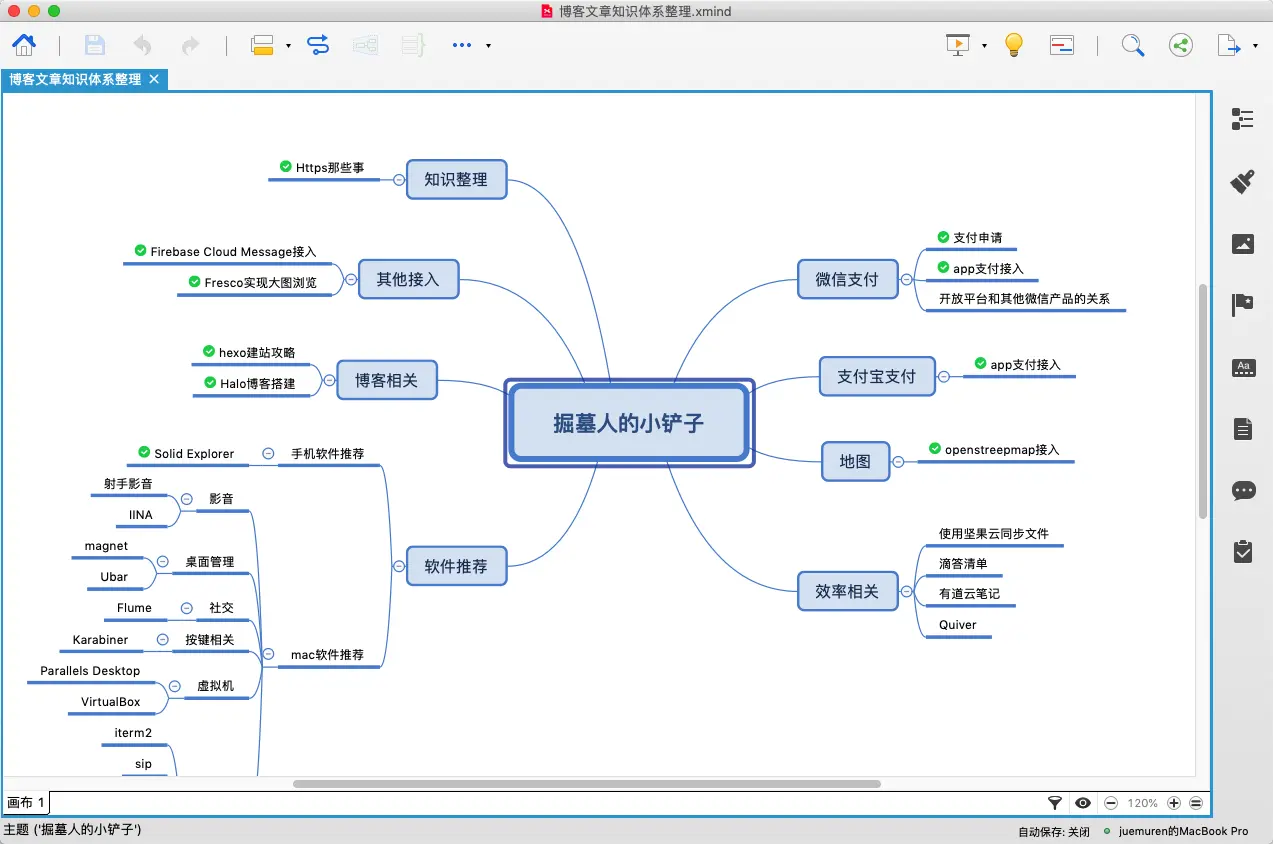Add boundary around topics
1273x844 pixels.
tap(365, 45)
